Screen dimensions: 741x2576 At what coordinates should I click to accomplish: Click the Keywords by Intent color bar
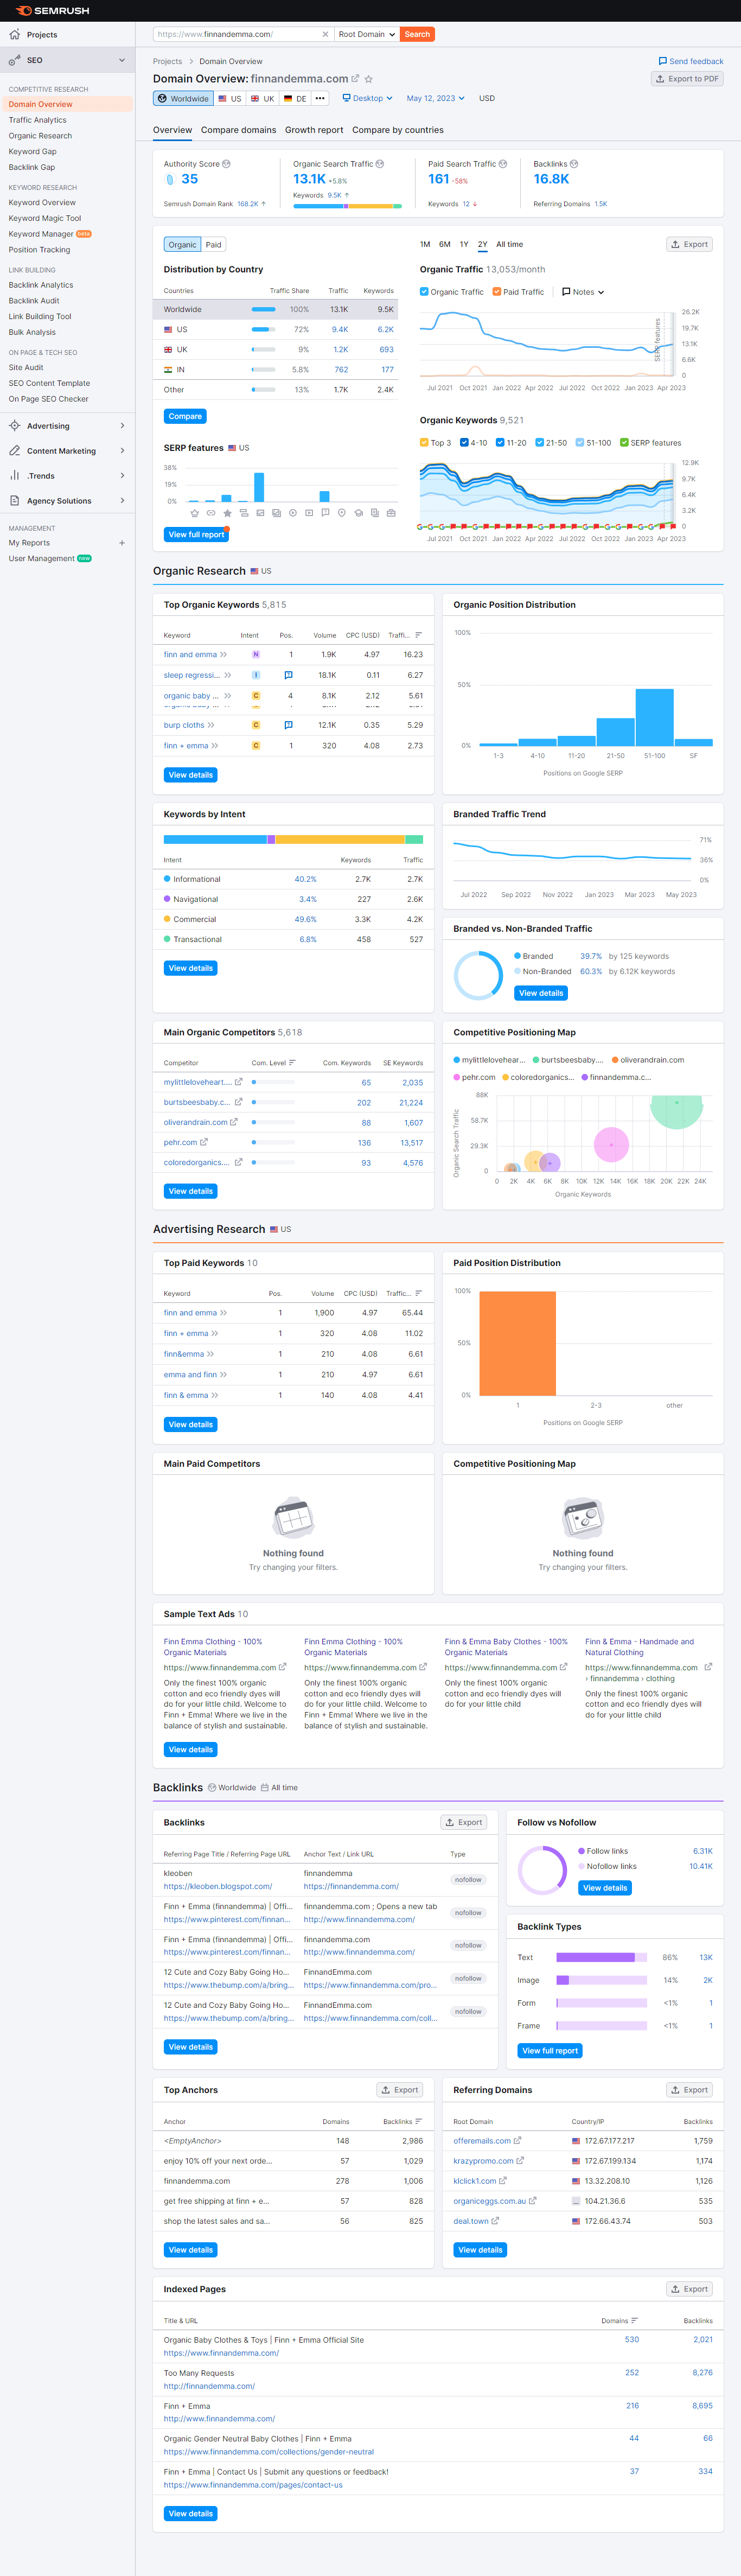[293, 839]
